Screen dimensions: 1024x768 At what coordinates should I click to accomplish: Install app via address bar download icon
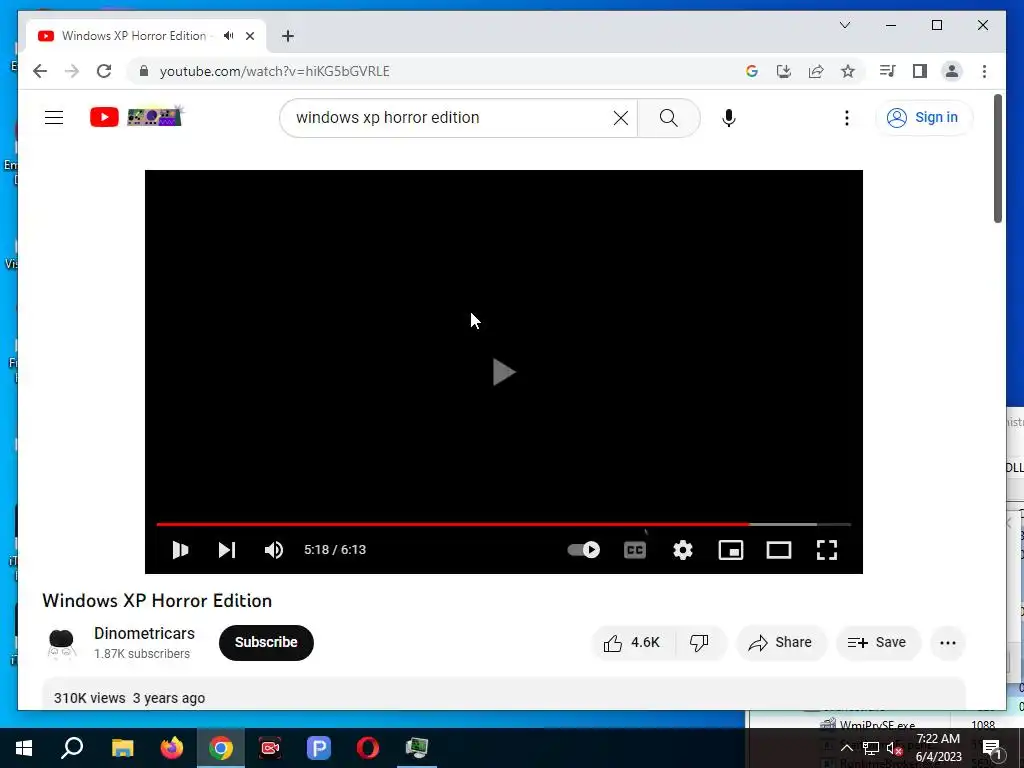point(784,71)
